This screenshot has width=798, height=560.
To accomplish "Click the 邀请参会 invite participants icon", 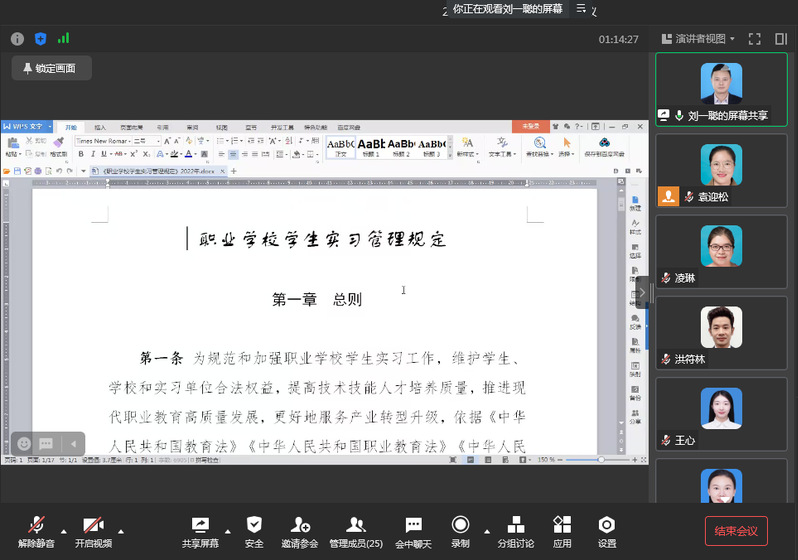I will [x=299, y=530].
